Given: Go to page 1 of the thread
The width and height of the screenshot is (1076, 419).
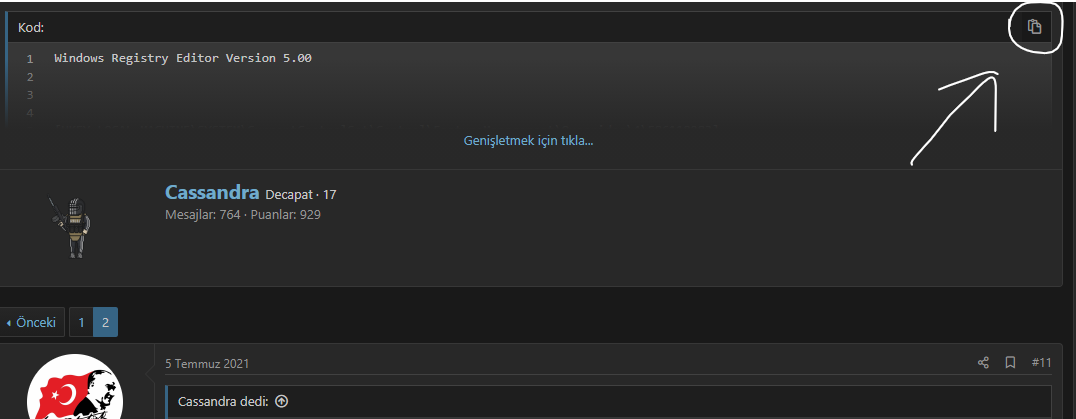Looking at the screenshot, I should 81,323.
